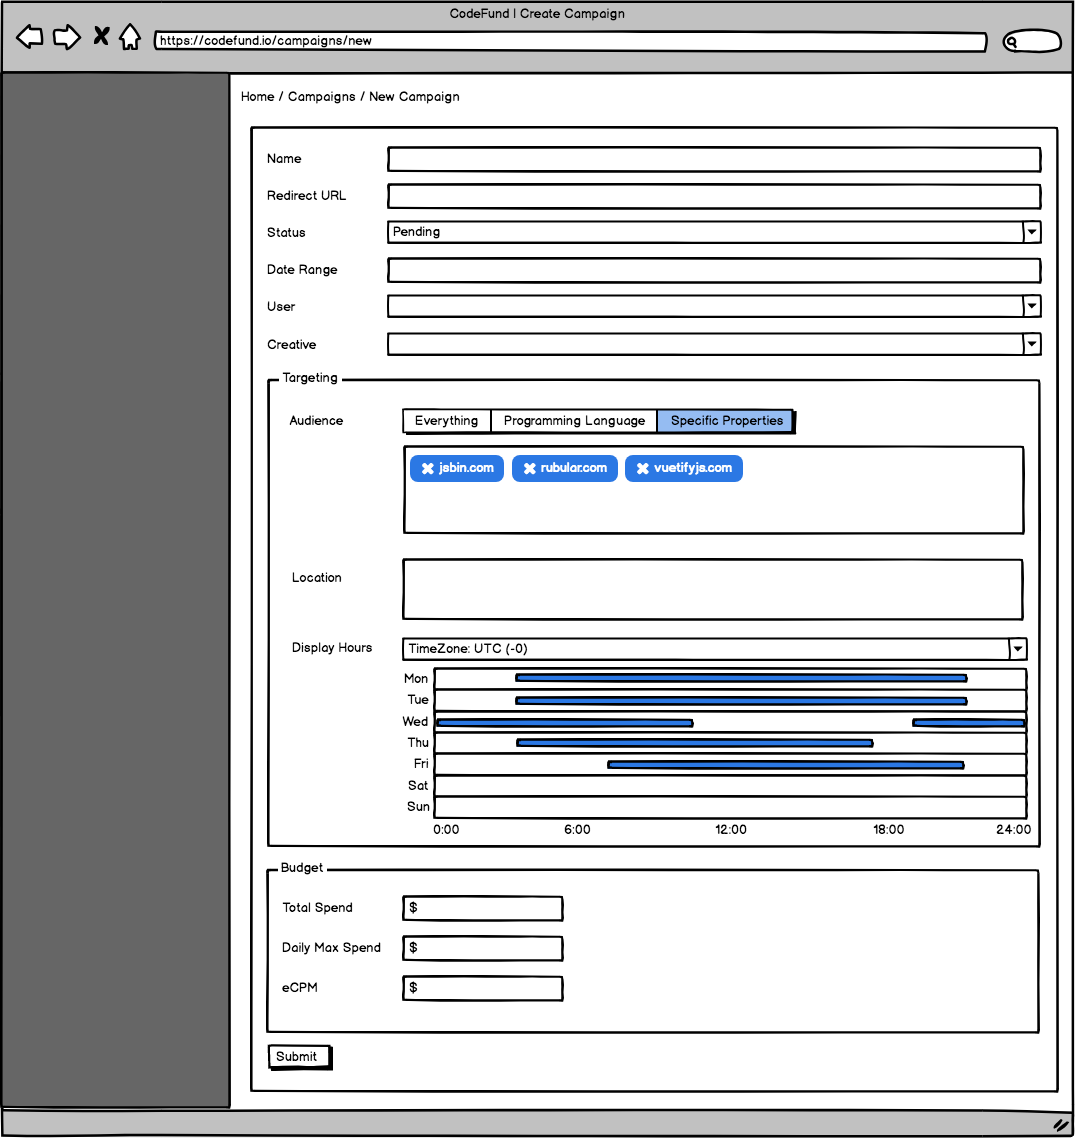Navigate to Home via the breadcrumb
The width and height of the screenshot is (1075, 1138).
[x=257, y=96]
